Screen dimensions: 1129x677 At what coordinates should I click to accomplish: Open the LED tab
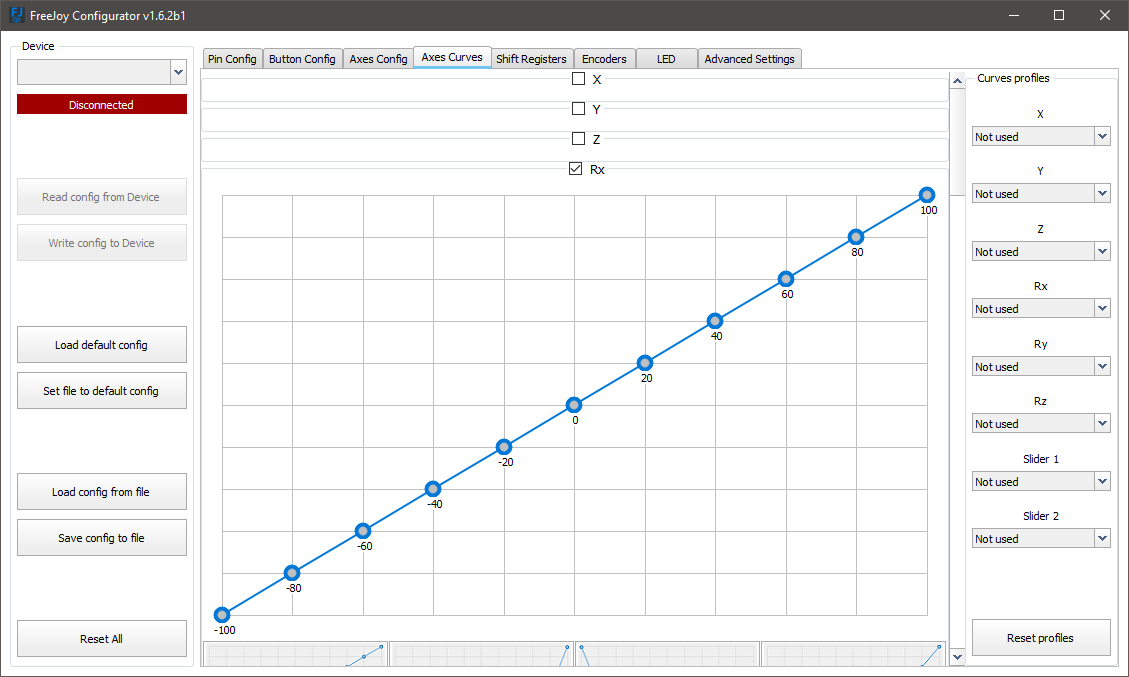pos(666,59)
